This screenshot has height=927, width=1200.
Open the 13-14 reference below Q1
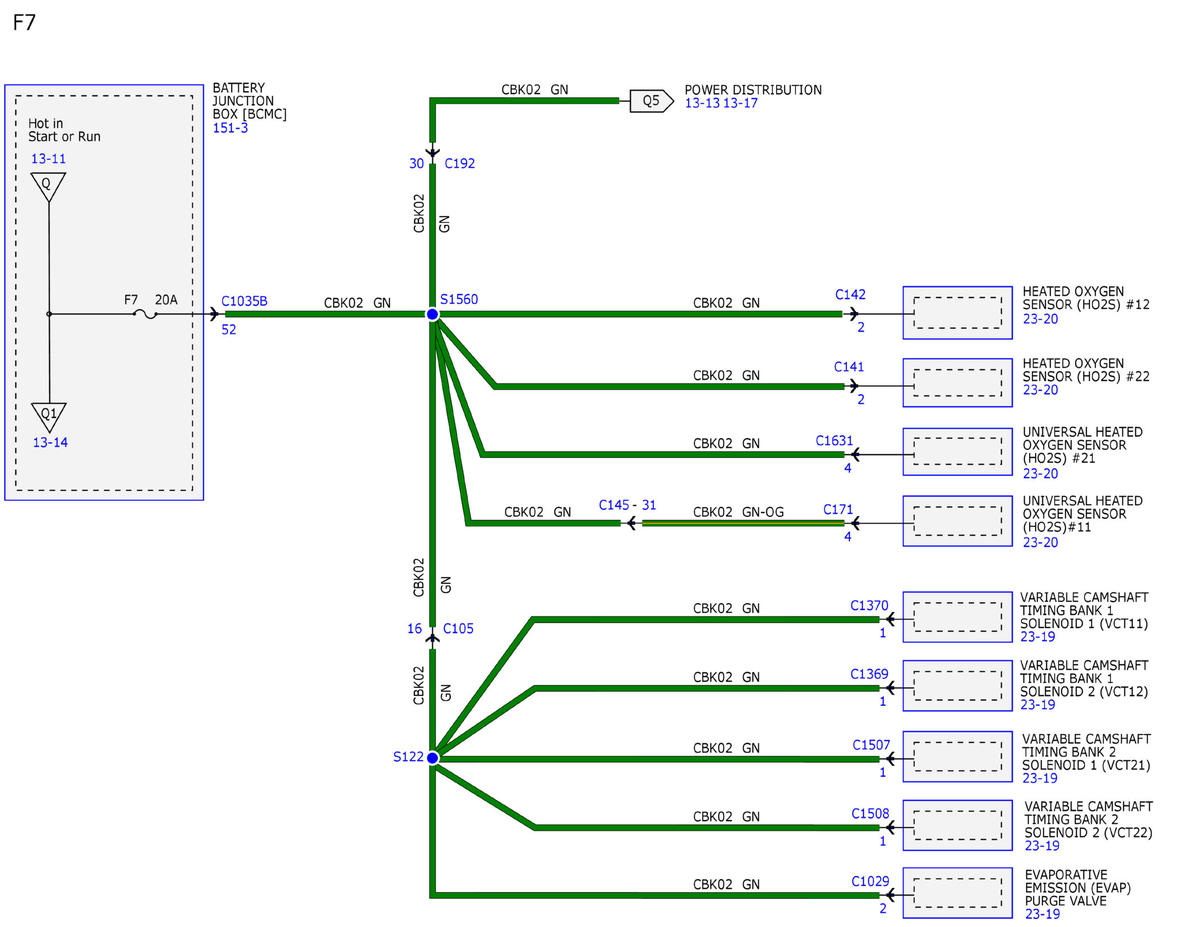(49, 443)
